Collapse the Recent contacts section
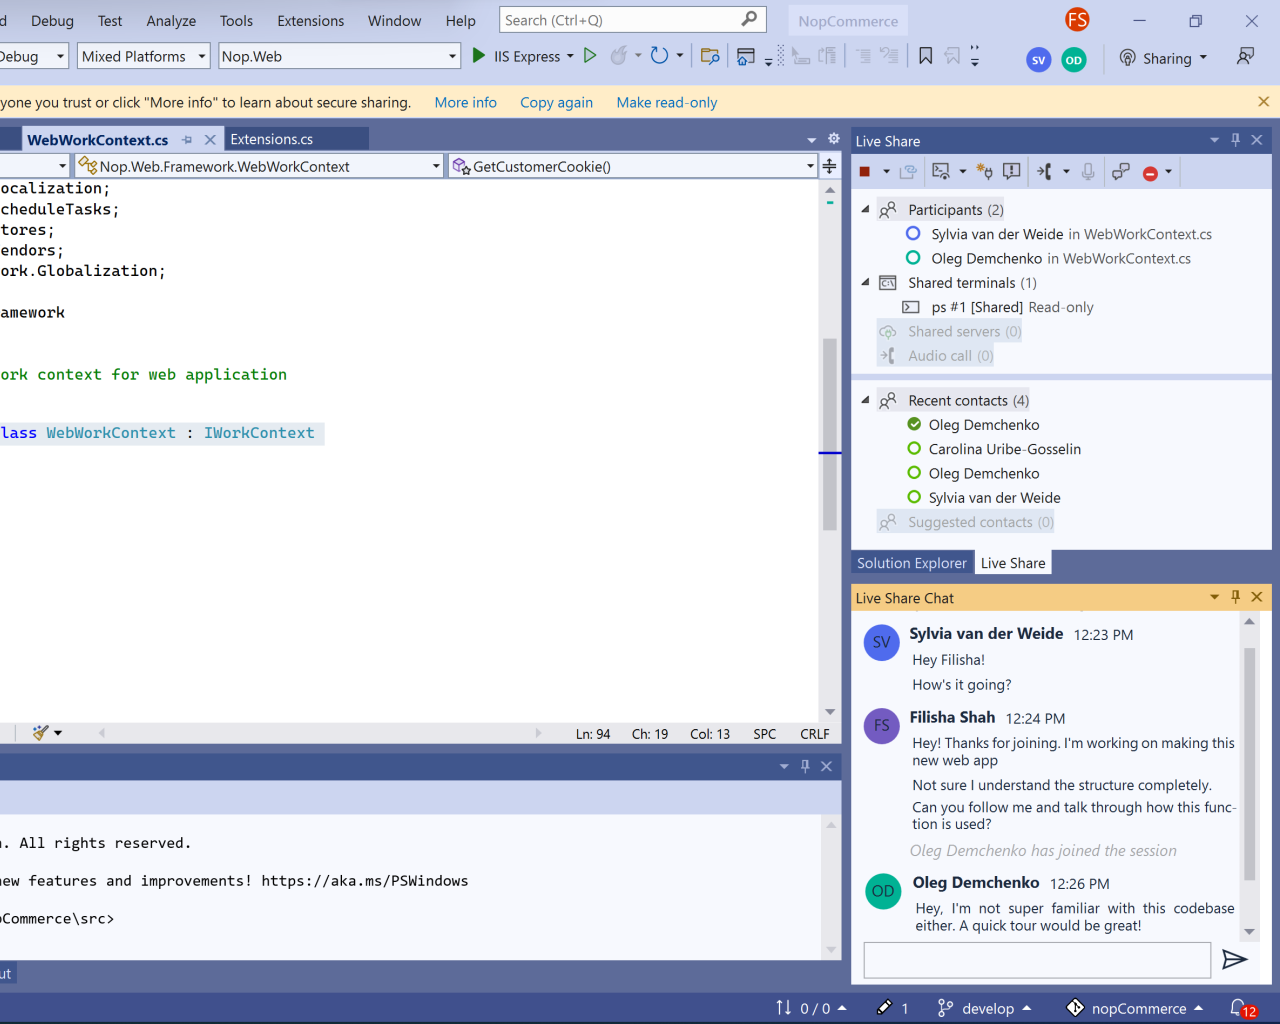Viewport: 1280px width, 1024px height. [864, 400]
